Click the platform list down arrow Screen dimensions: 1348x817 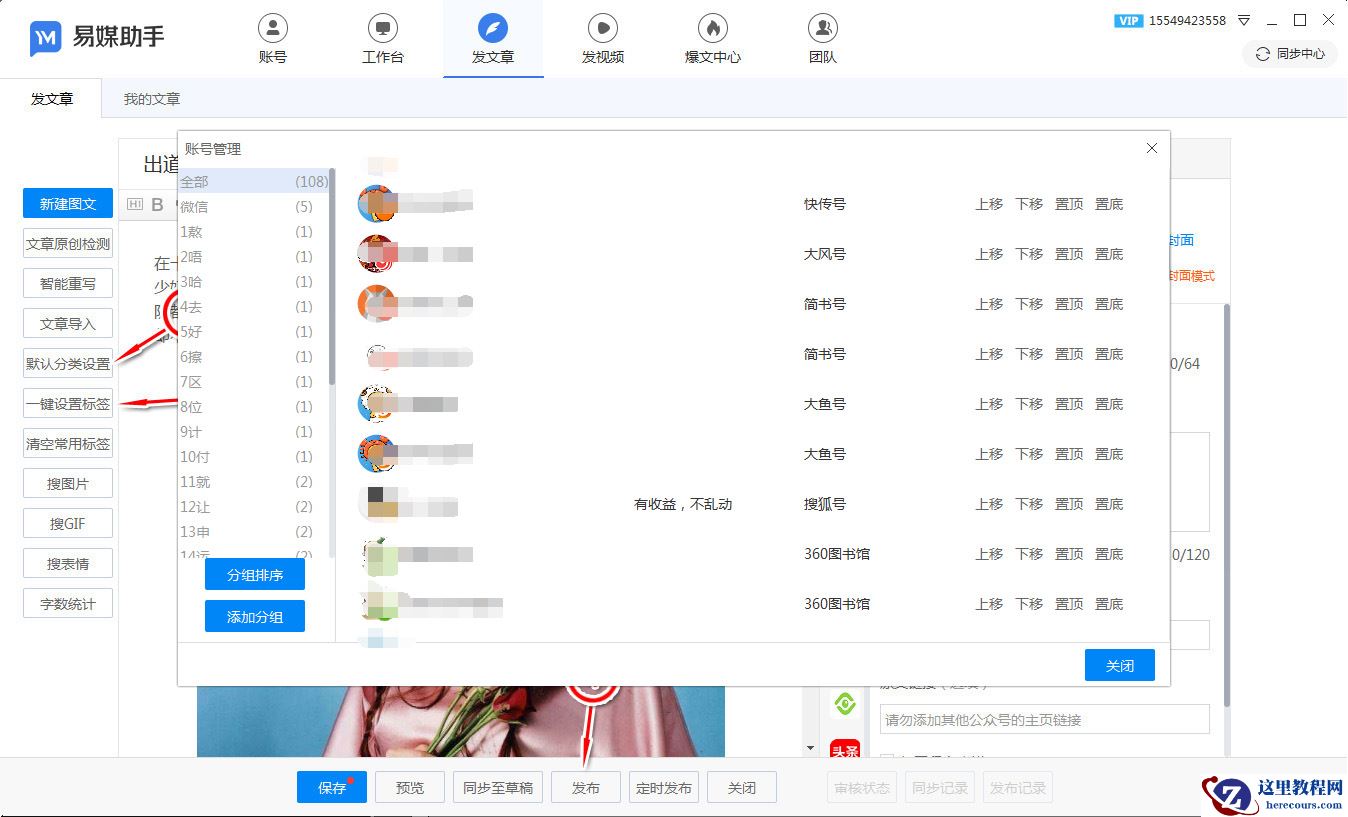point(811,748)
